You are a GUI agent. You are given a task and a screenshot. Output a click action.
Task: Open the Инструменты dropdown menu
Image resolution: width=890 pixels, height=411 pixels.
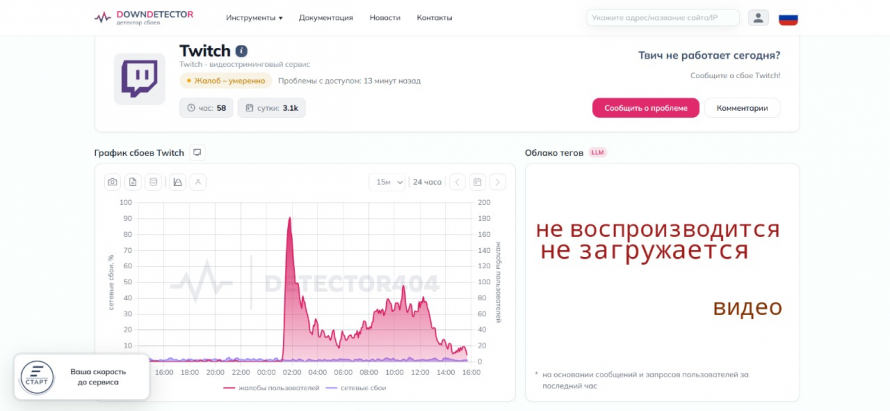pos(254,18)
